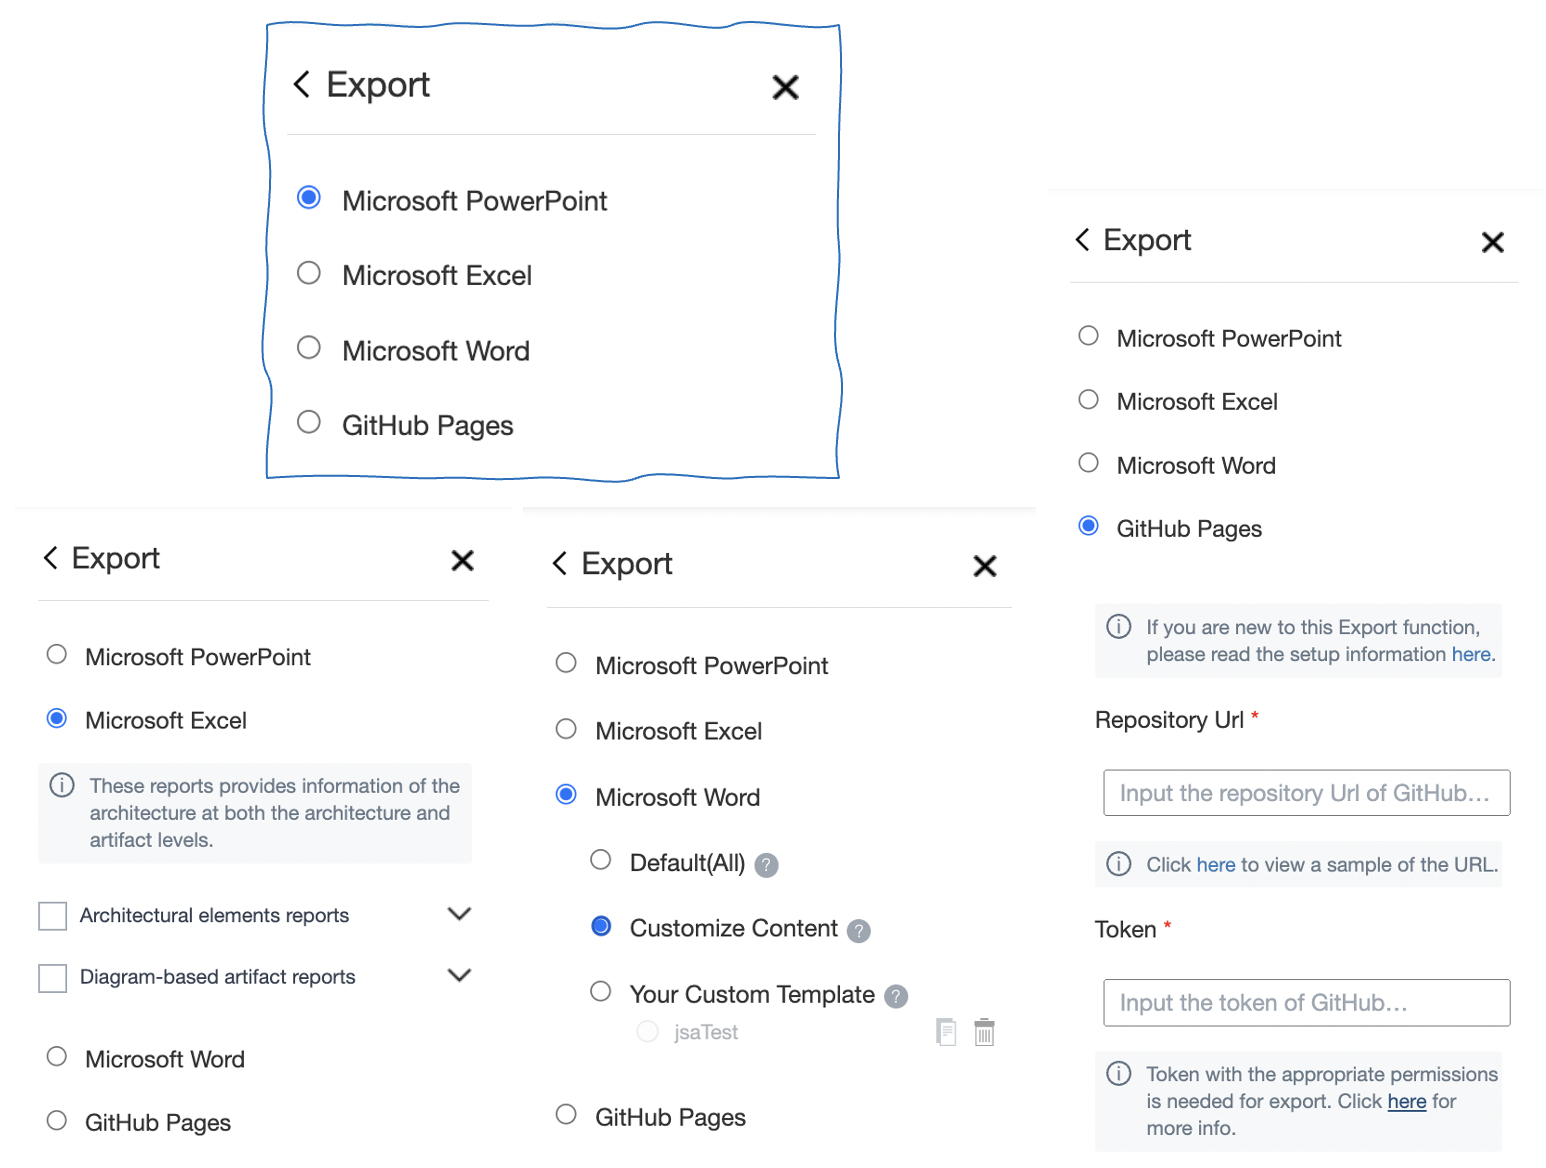Enable the Diagram-based artifact reports checkbox
Viewport: 1546px width, 1168px height.
[52, 978]
